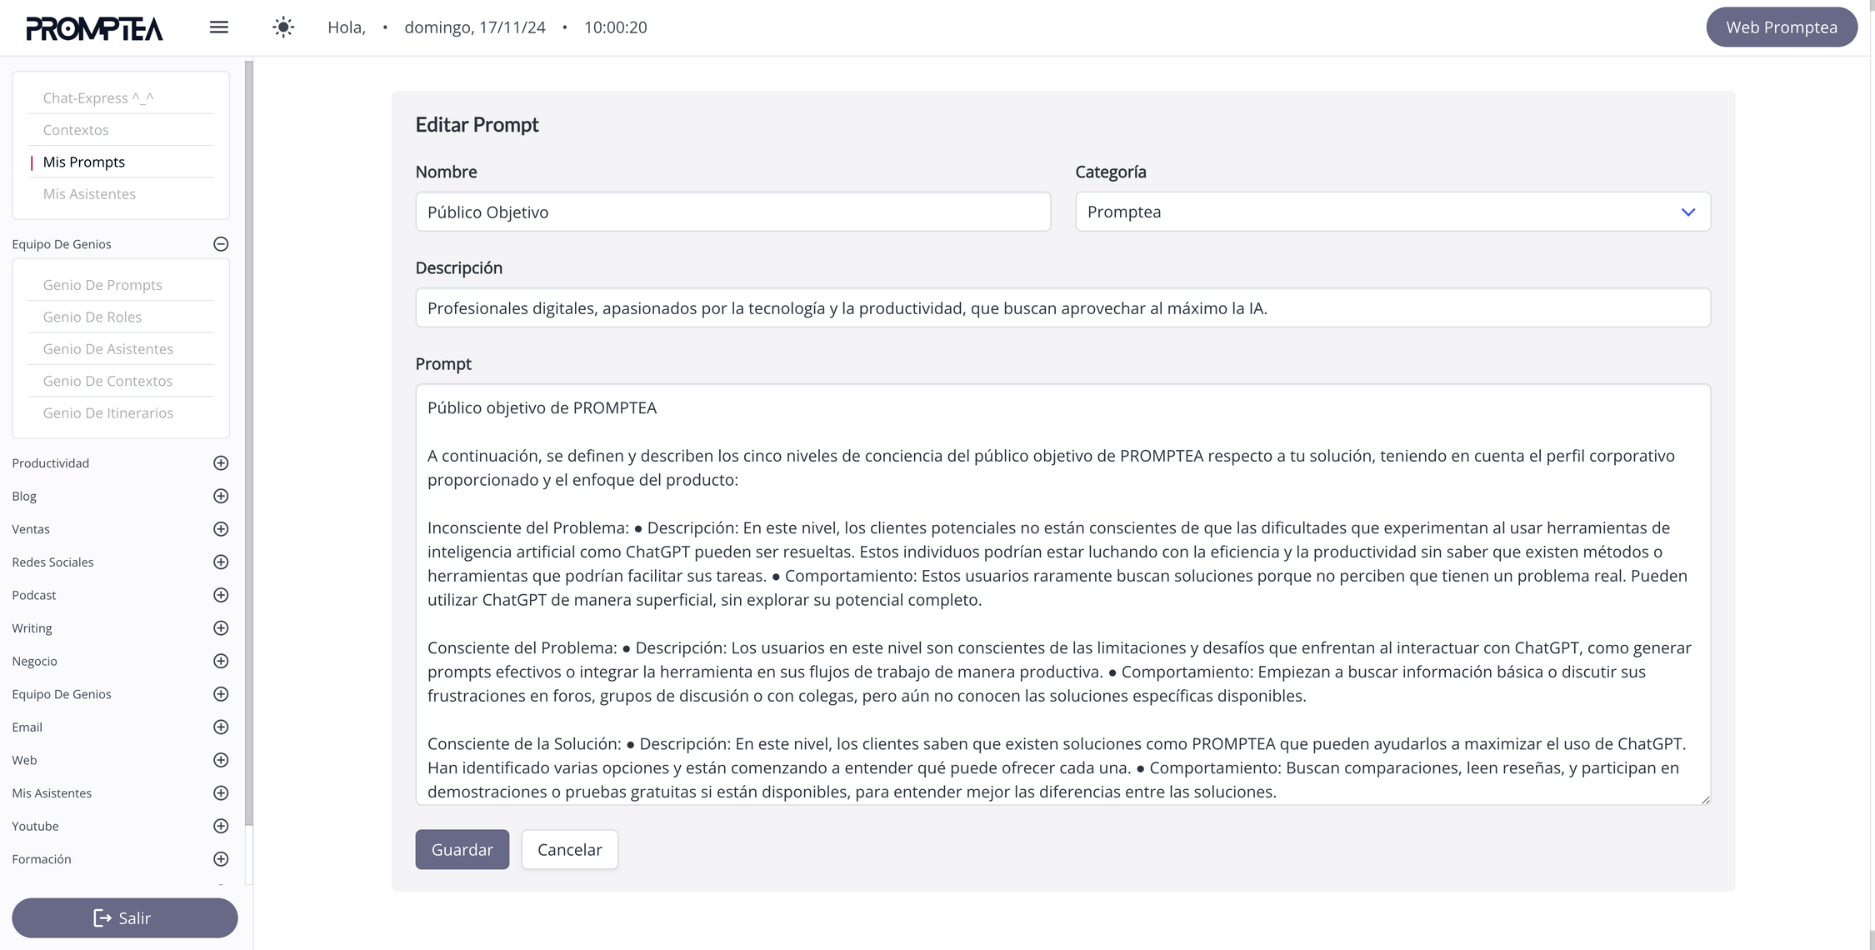Image resolution: width=1875 pixels, height=950 pixels.
Task: Expand the Youtube section
Action: click(x=221, y=826)
